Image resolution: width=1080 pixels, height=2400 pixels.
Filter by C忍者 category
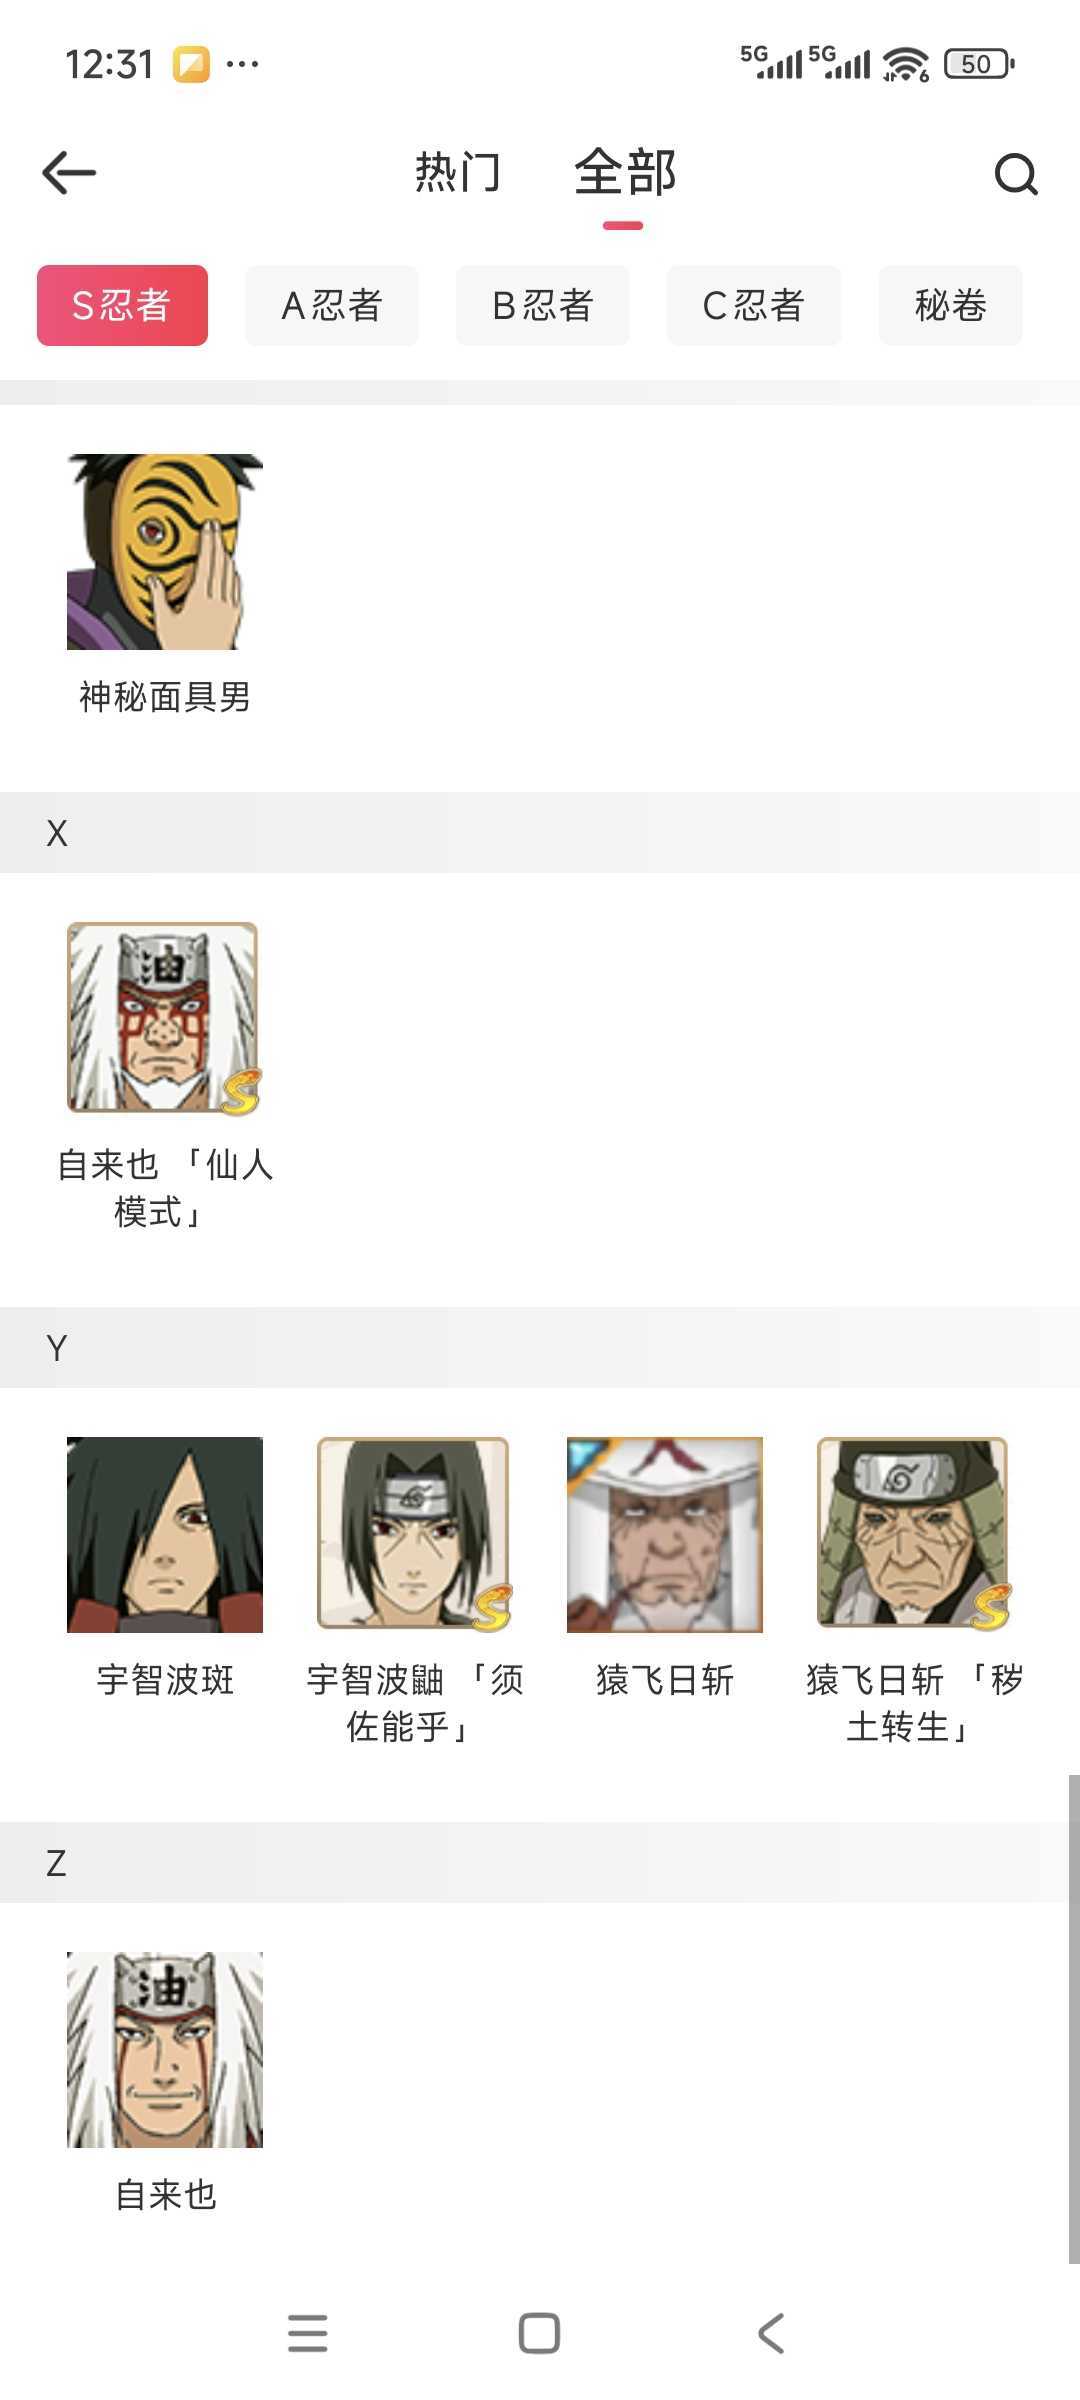click(754, 305)
